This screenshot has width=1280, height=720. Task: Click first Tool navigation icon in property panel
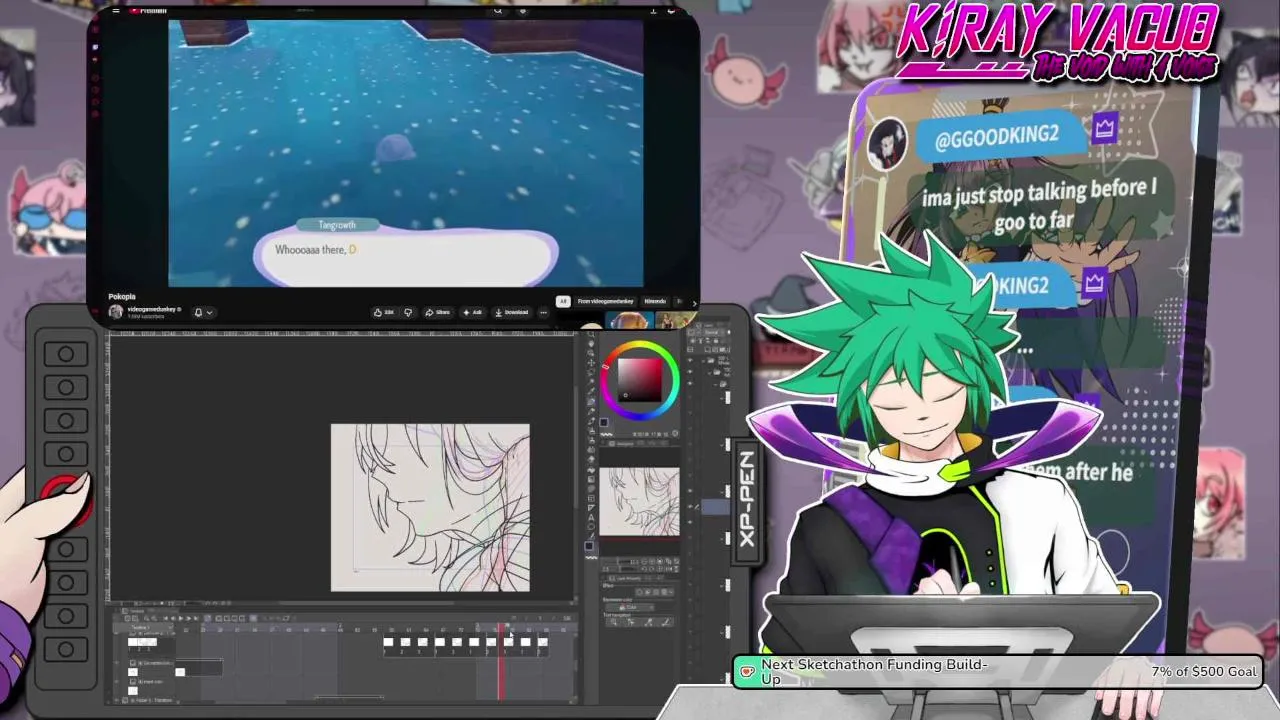[x=613, y=622]
